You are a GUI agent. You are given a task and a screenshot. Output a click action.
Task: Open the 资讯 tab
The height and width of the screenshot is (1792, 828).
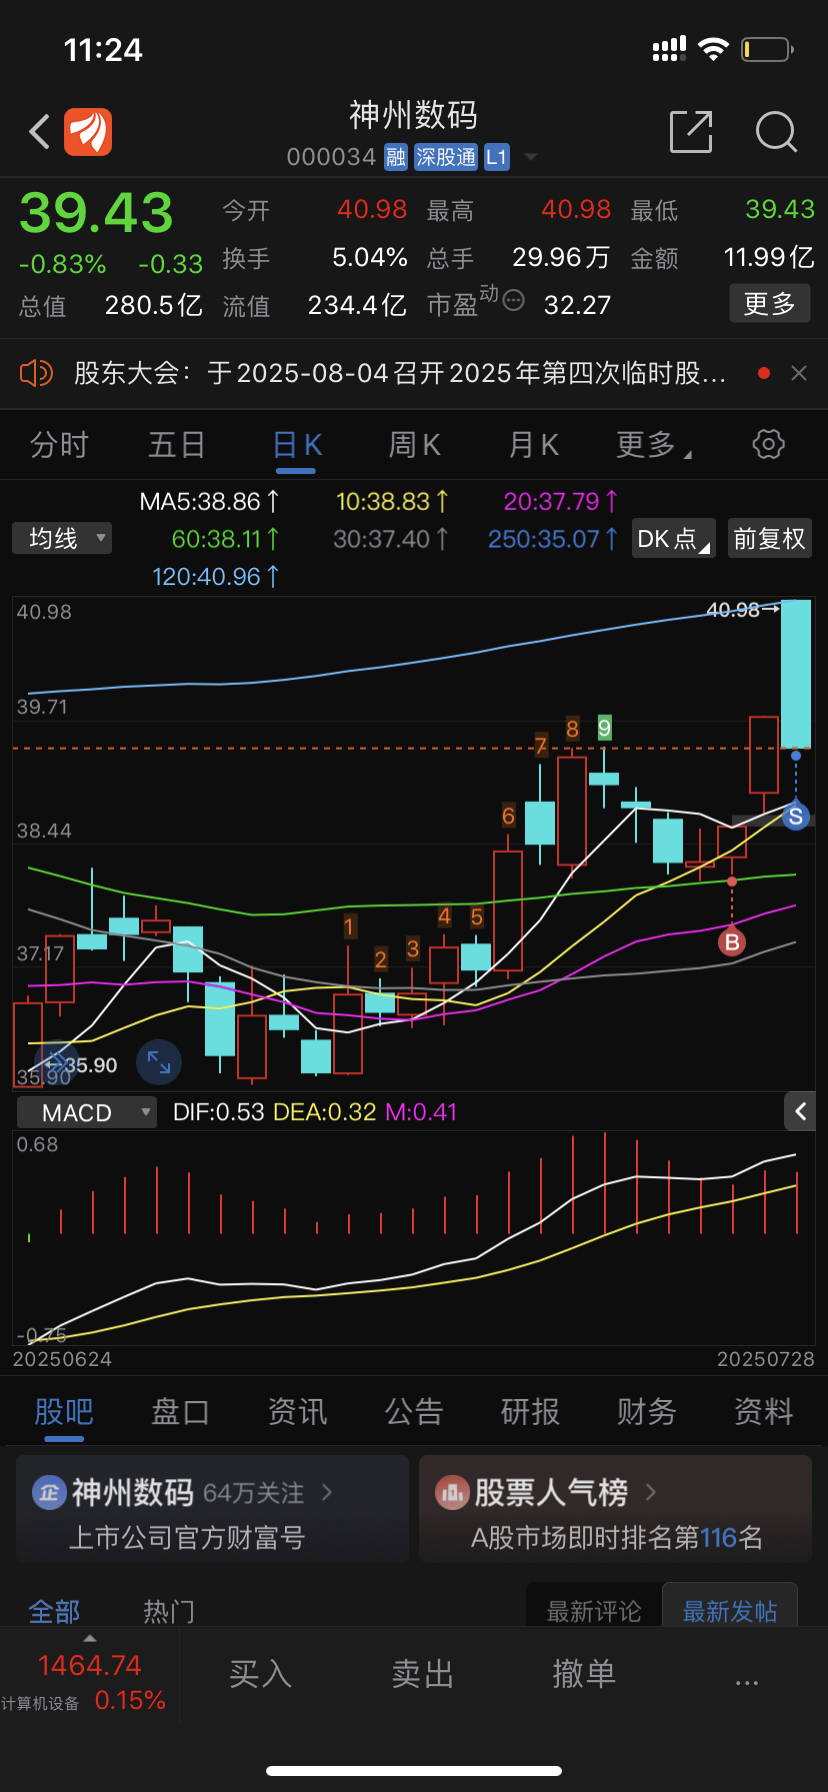[297, 1411]
